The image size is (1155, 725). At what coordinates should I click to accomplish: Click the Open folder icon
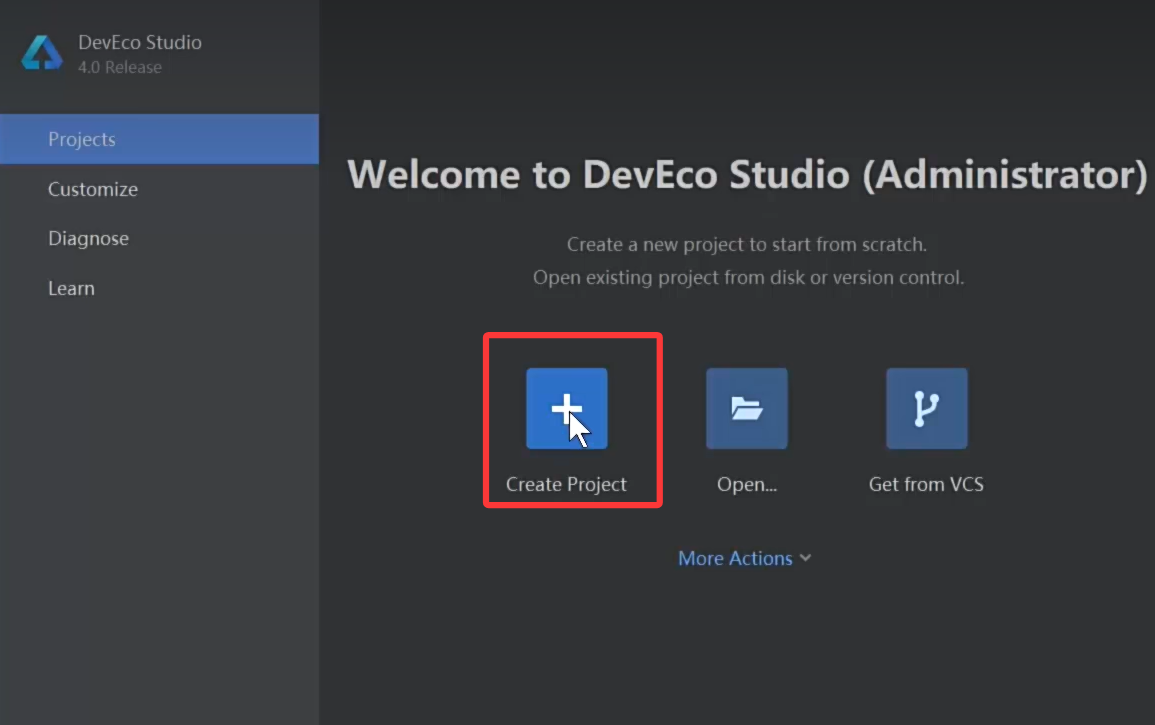[x=747, y=408]
